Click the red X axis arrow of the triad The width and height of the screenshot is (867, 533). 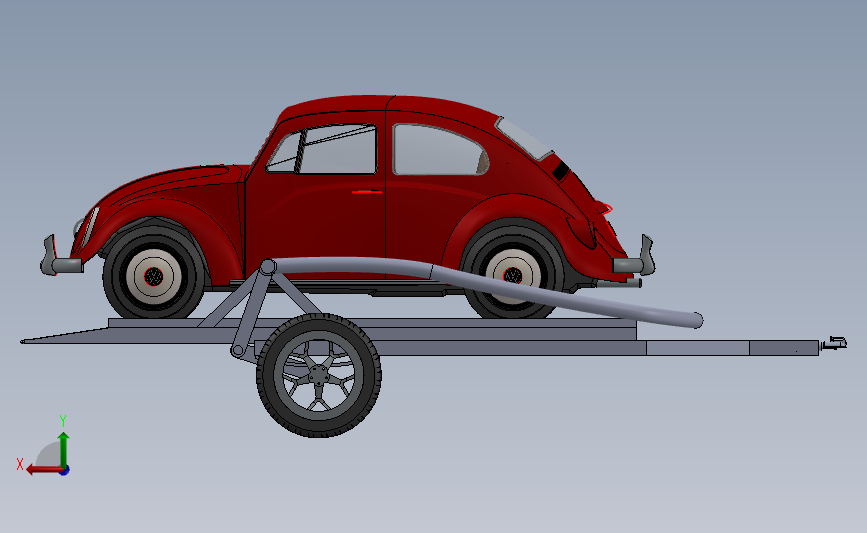tap(44, 470)
